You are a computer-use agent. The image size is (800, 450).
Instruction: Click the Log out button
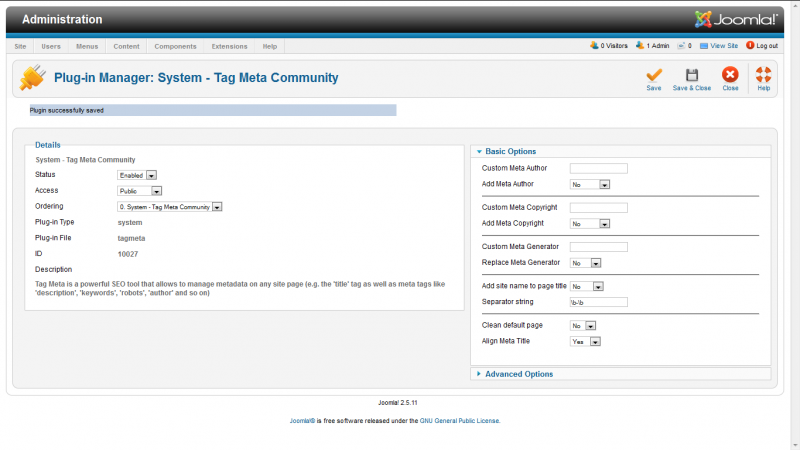point(762,46)
